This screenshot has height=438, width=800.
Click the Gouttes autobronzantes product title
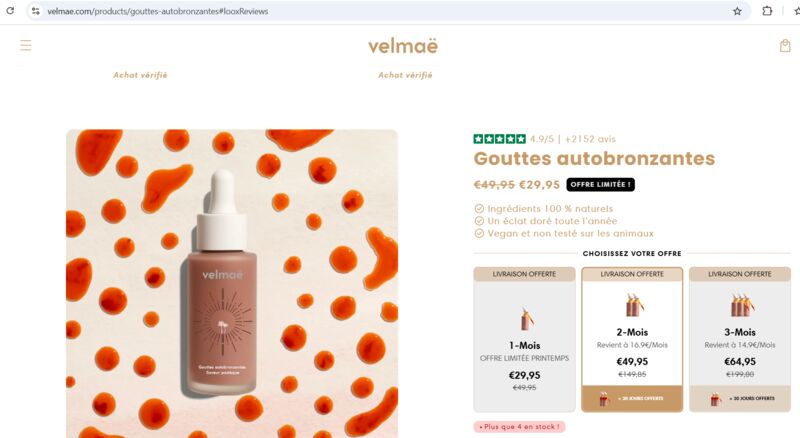click(x=594, y=158)
